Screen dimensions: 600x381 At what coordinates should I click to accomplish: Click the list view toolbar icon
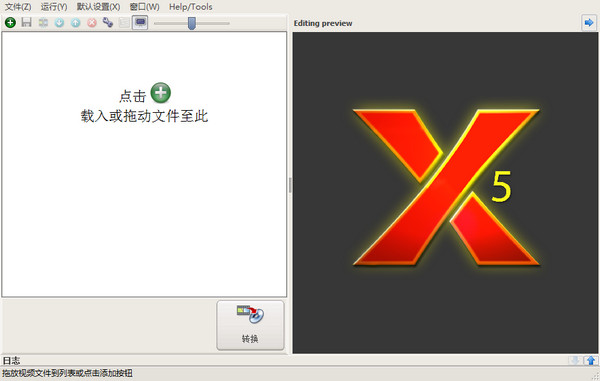tap(124, 23)
